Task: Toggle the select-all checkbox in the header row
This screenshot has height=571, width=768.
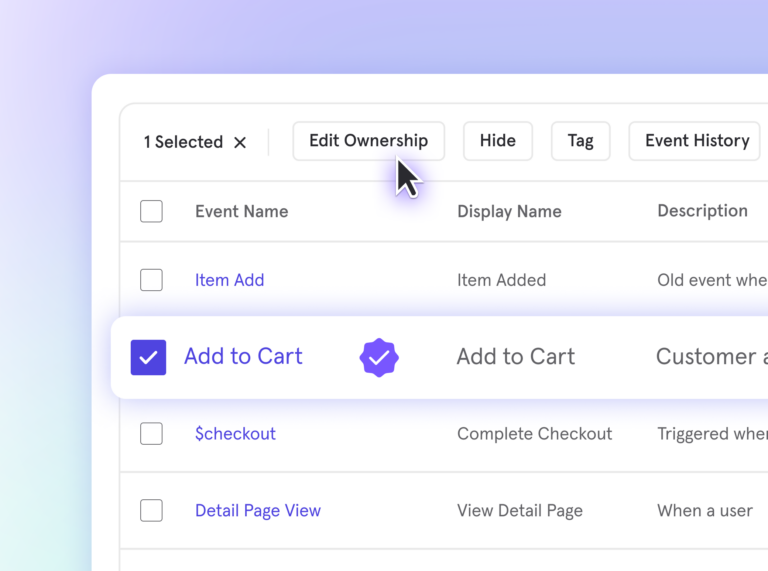Action: click(151, 211)
